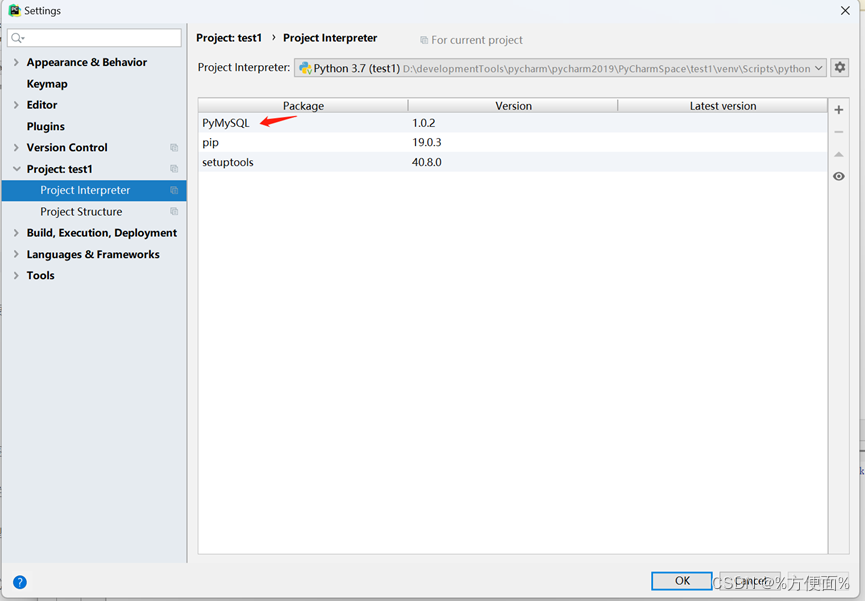Select Keymap in settings tree
The height and width of the screenshot is (601, 865).
(47, 84)
